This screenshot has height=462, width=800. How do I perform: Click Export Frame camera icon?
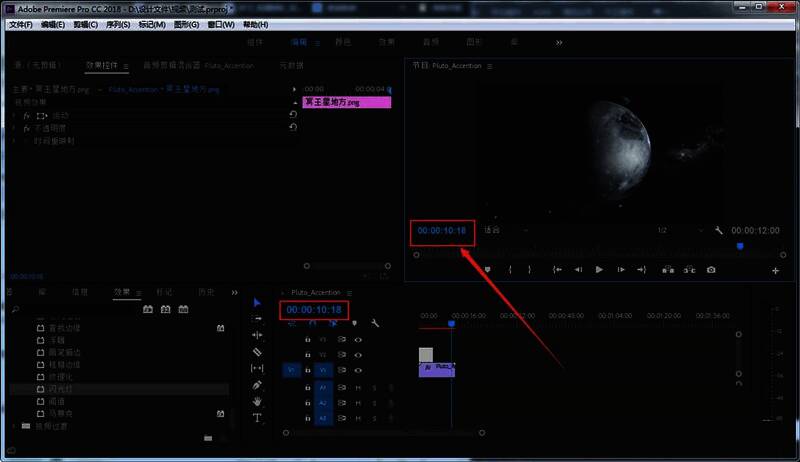(711, 269)
